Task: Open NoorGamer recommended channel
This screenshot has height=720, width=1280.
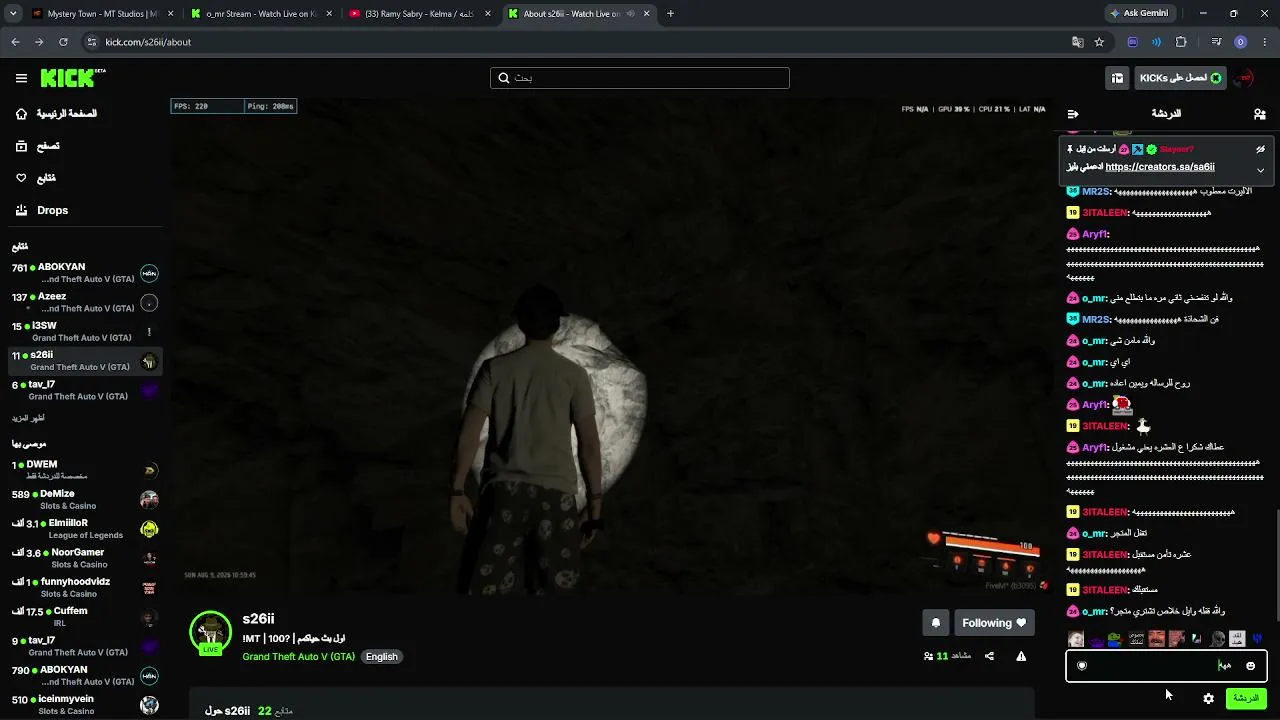Action: coord(84,558)
